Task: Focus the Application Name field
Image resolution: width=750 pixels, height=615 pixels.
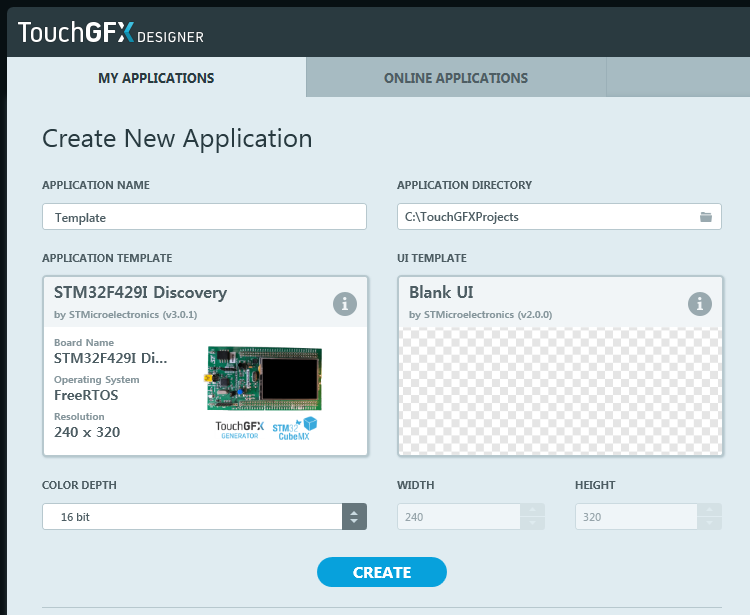Action: coord(204,217)
